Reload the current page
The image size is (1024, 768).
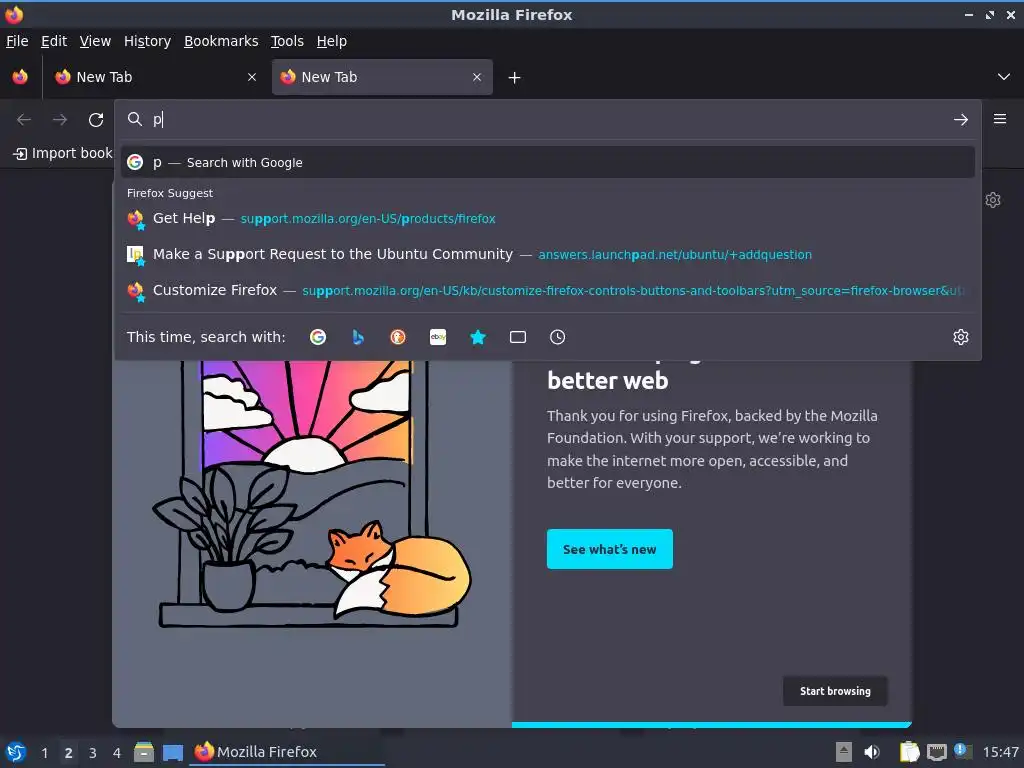(96, 120)
